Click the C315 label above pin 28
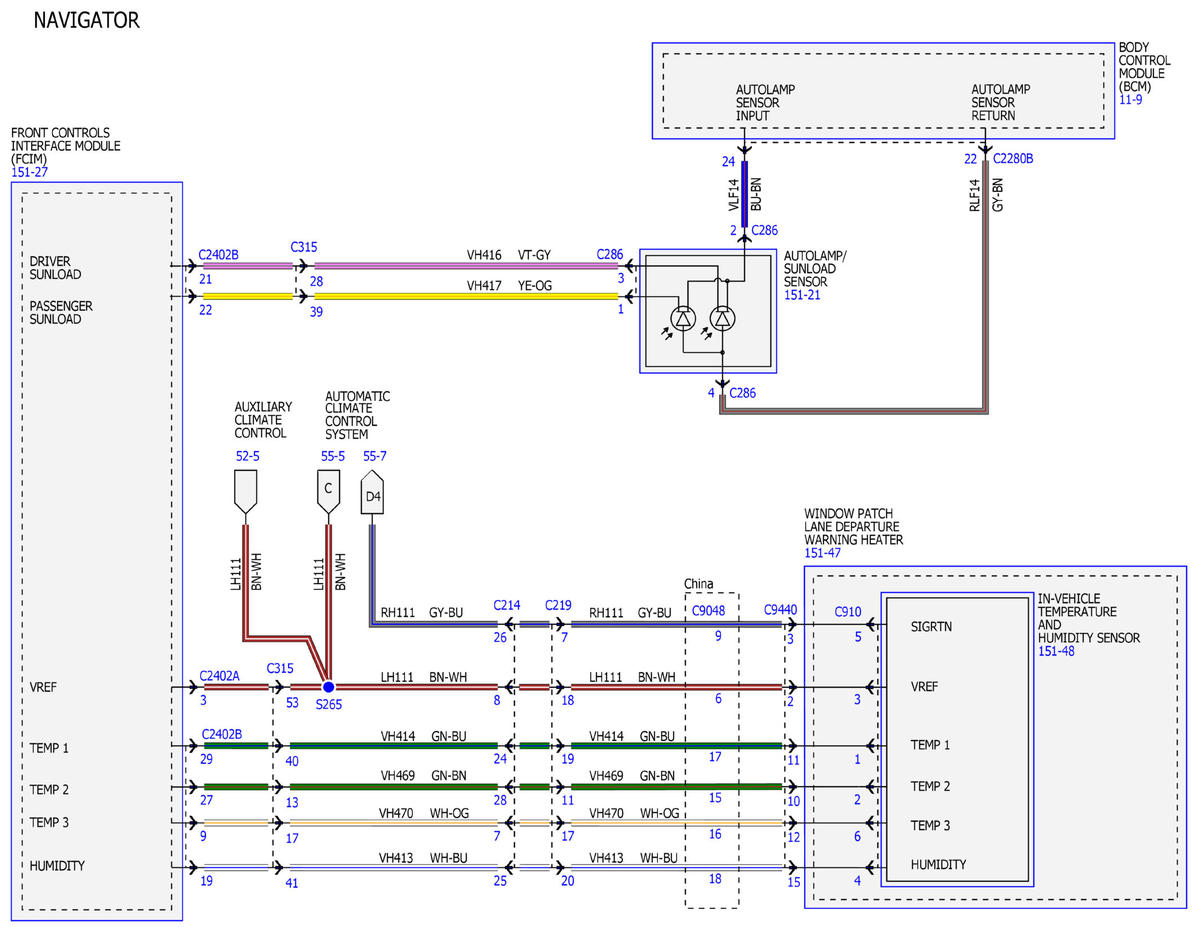This screenshot has height=927, width=1200. point(304,246)
